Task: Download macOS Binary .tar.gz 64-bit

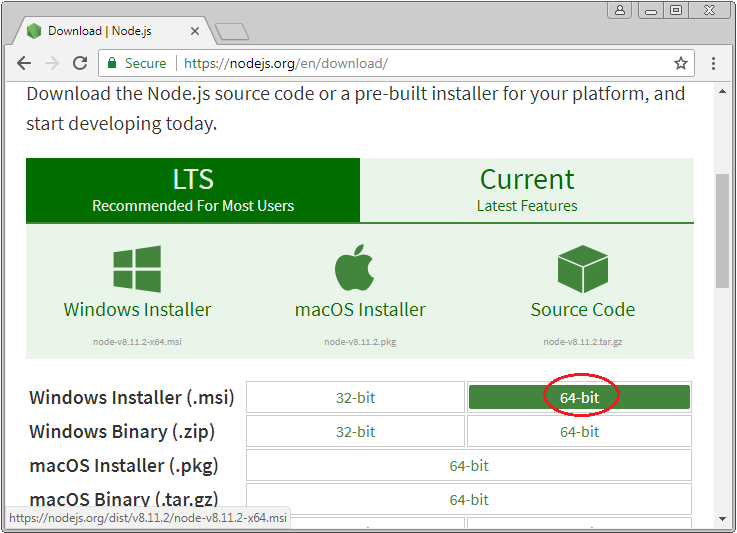Action: click(x=469, y=499)
